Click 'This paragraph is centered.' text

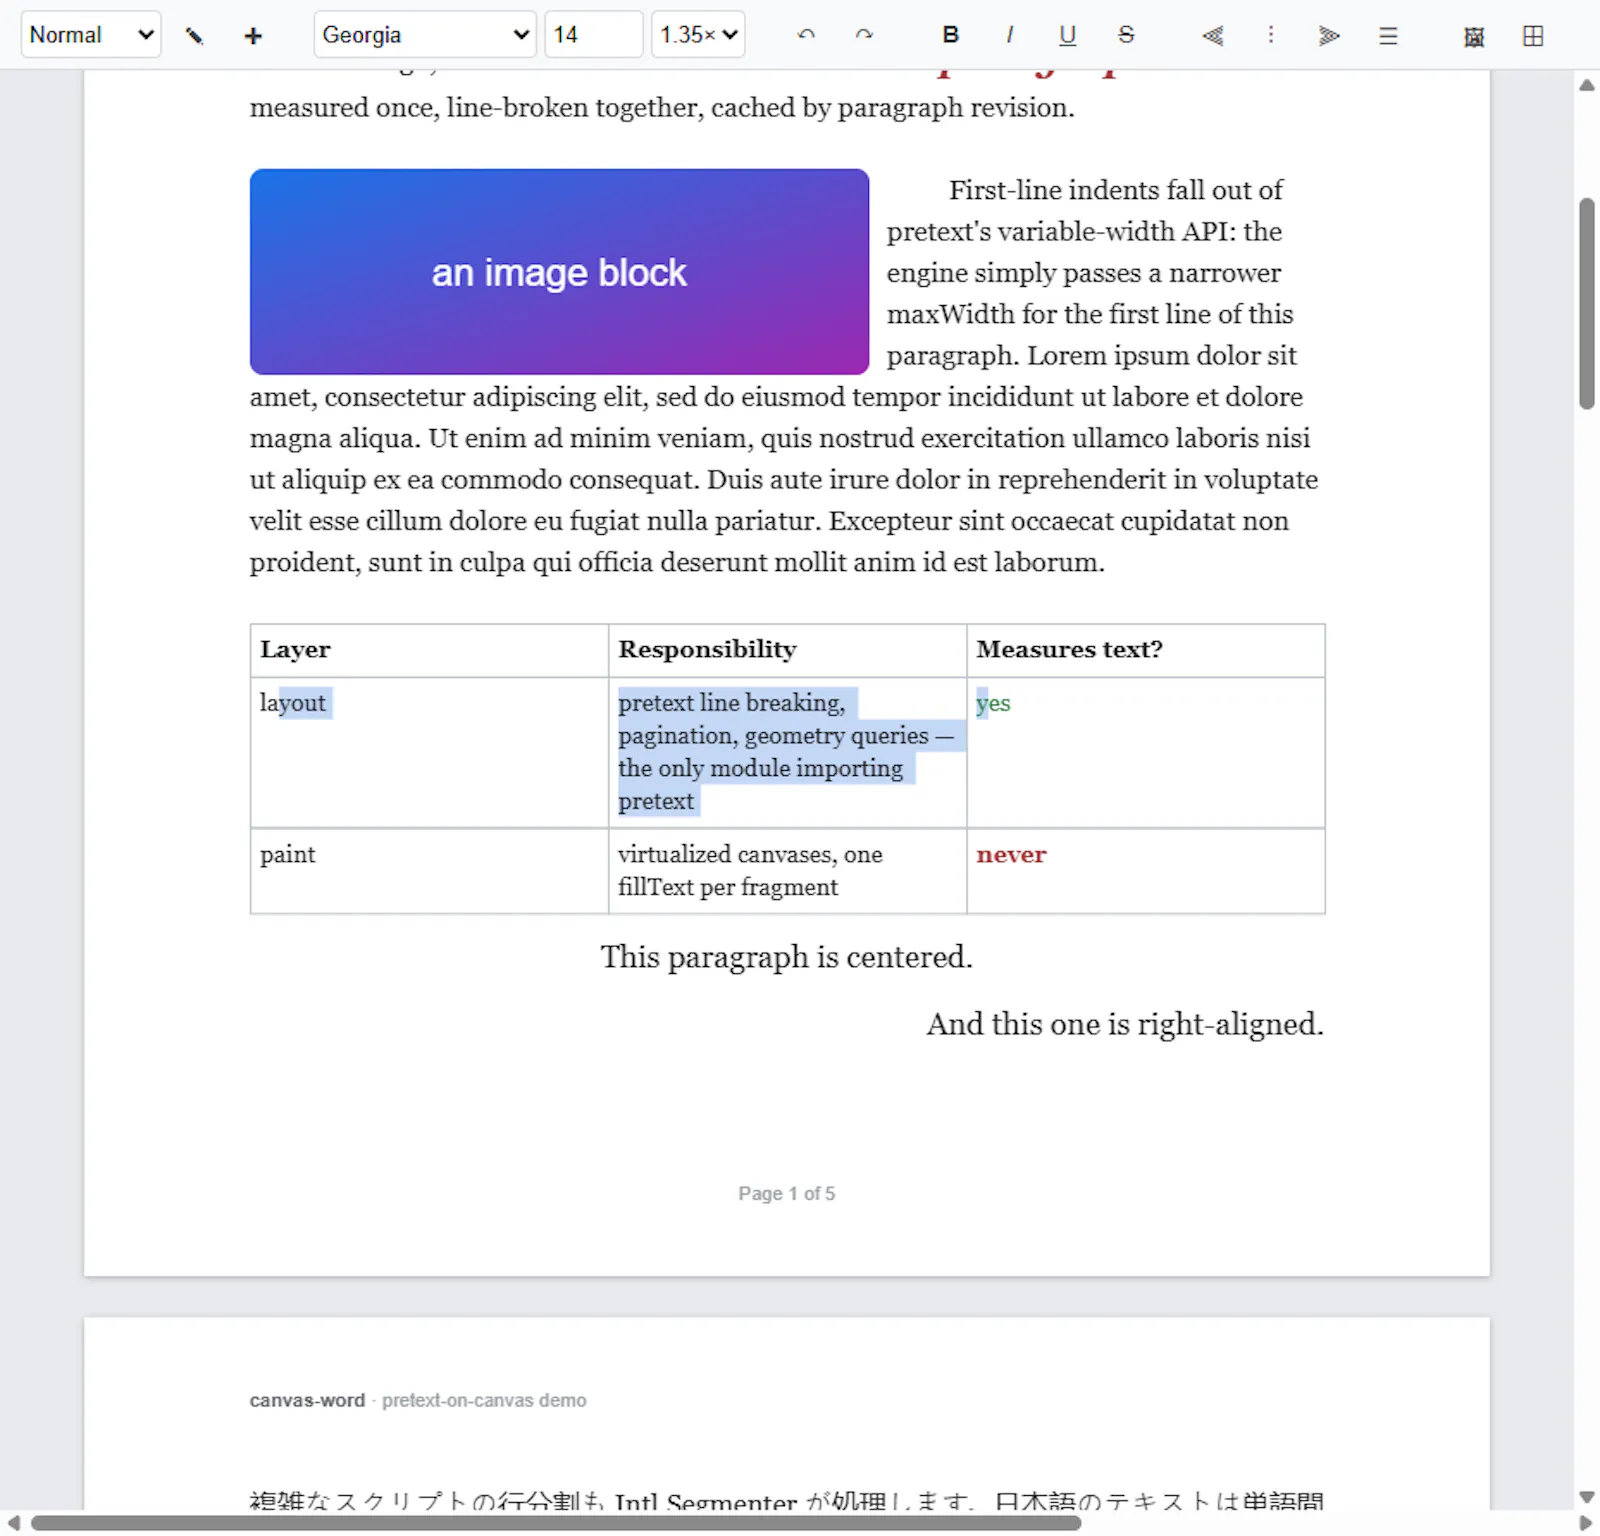(x=787, y=957)
